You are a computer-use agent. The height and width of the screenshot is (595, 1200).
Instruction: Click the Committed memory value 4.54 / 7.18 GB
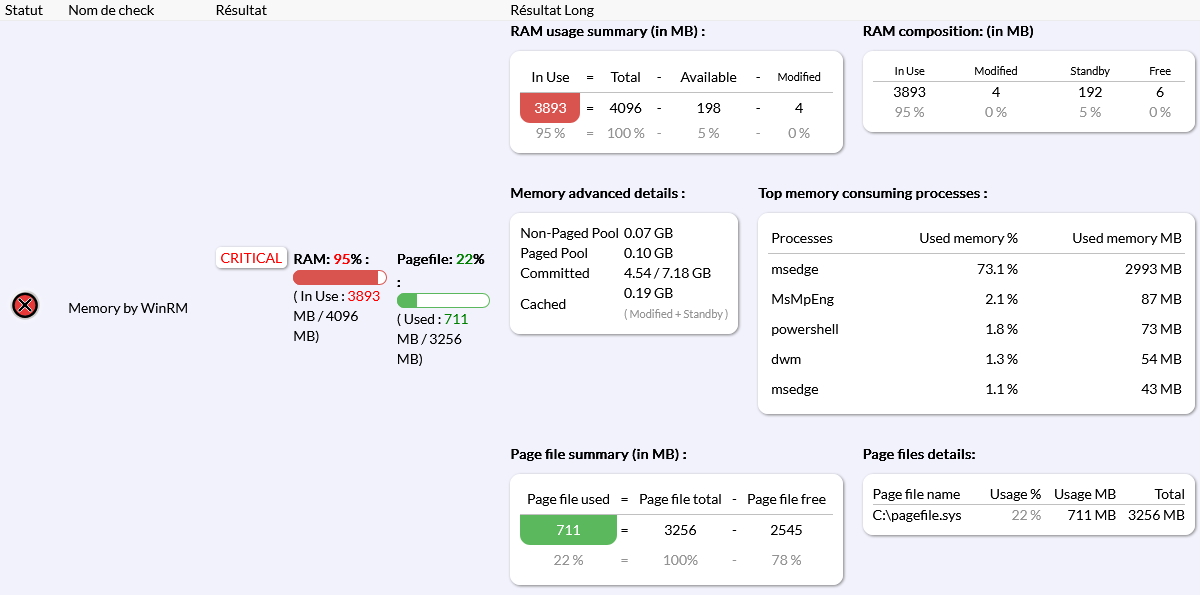tap(667, 273)
